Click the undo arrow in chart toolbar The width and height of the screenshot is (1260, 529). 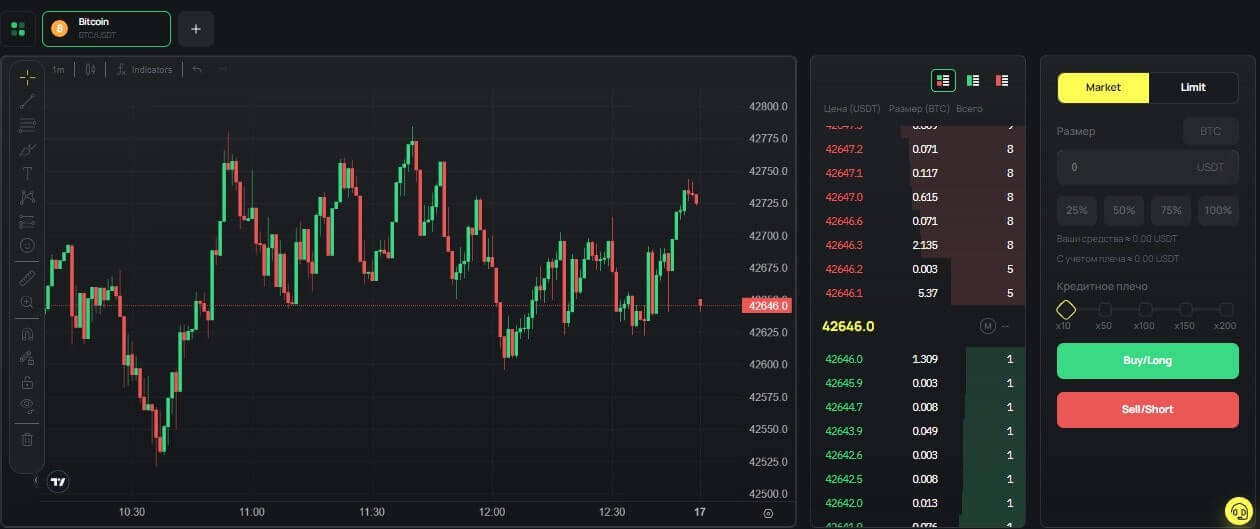click(197, 70)
